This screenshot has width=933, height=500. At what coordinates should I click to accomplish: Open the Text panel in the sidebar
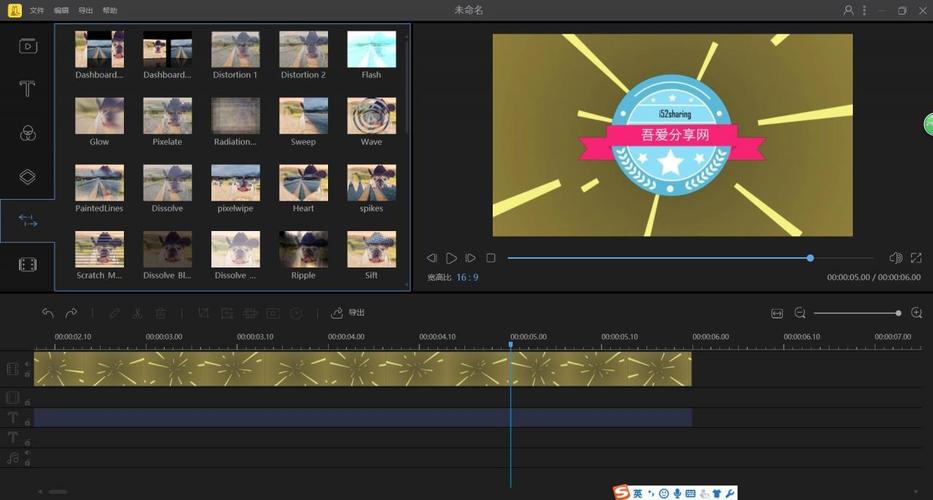(x=28, y=89)
